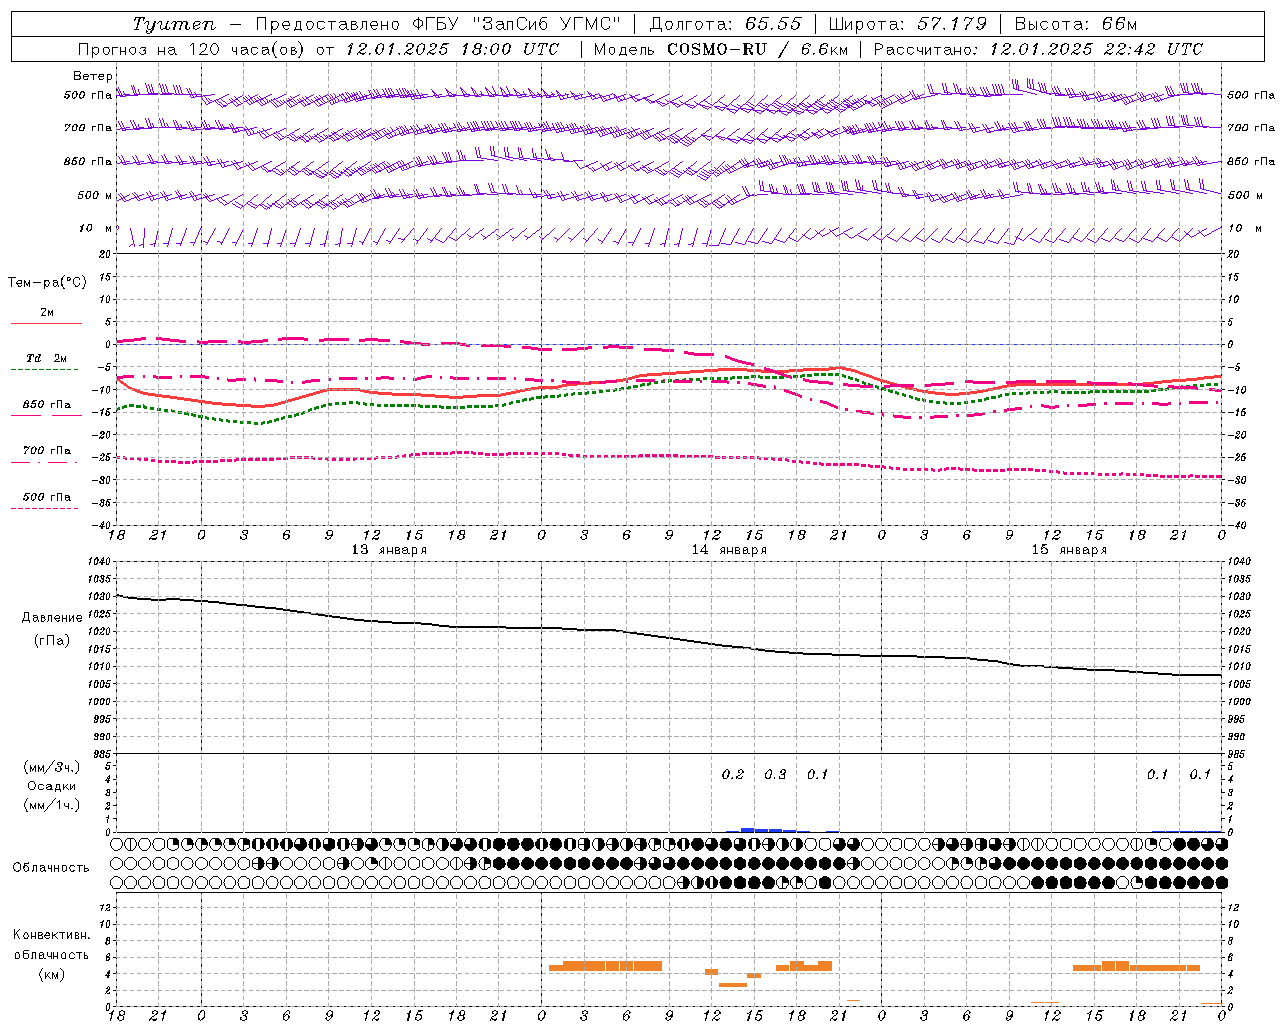
Task: Click the left "10 м" wind row label
Action: 96,229
